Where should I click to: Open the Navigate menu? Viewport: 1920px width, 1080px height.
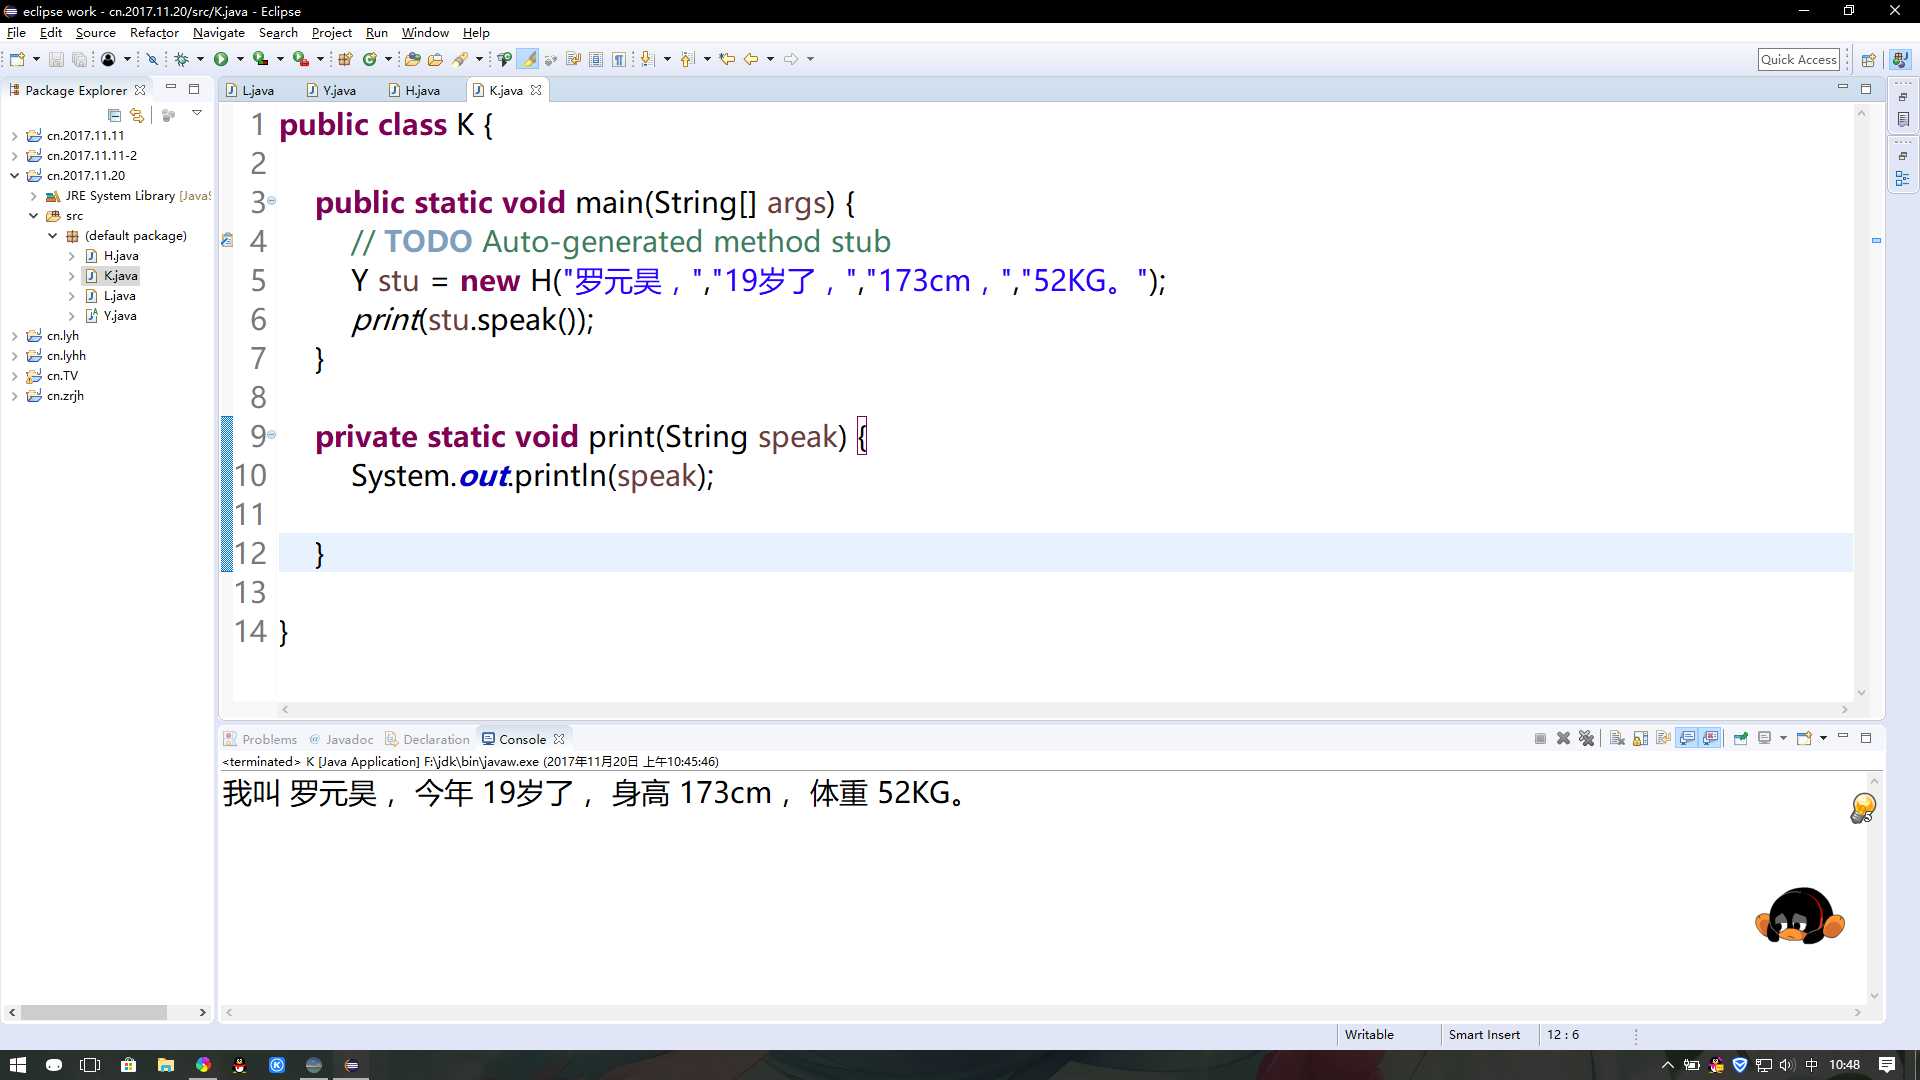(219, 33)
